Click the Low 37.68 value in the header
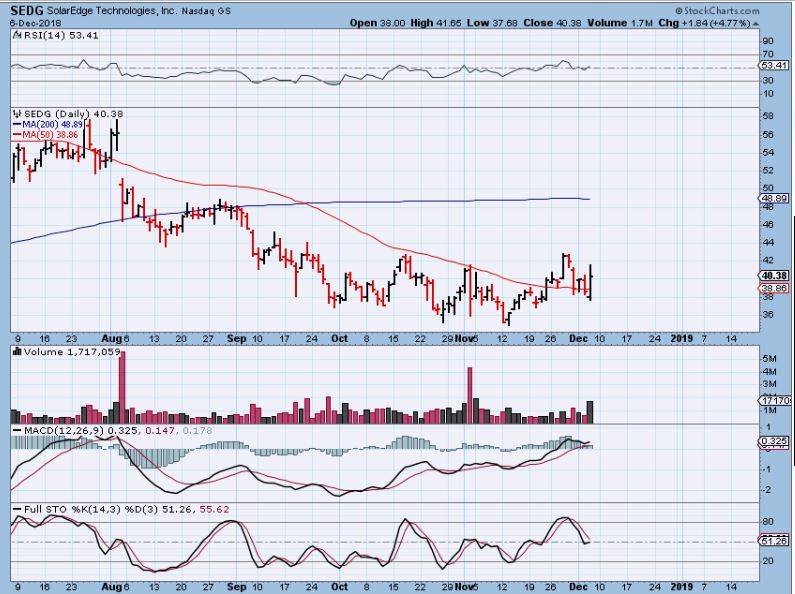Image resolution: width=795 pixels, height=594 pixels. tap(493, 23)
